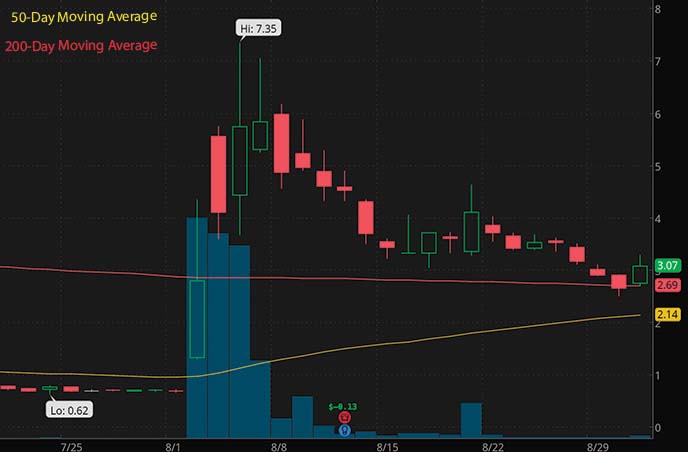
Task: Click the small green candle above Lo: 0.62
Action: tap(50, 388)
